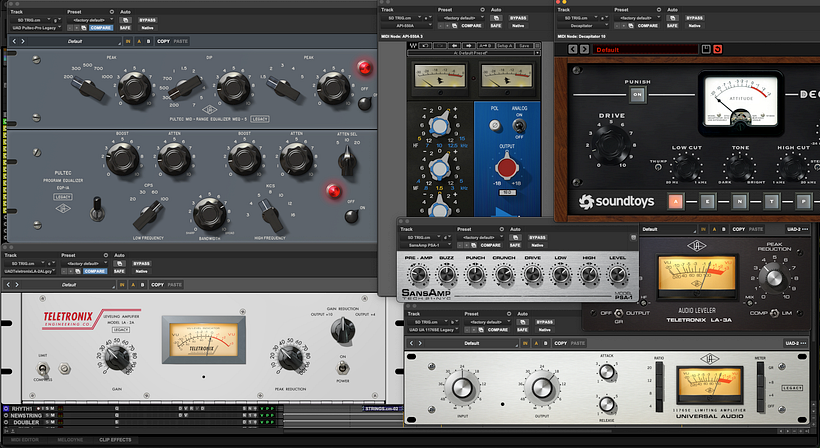Click the Waves Setup A button
The width and height of the screenshot is (820, 448).
505,46
